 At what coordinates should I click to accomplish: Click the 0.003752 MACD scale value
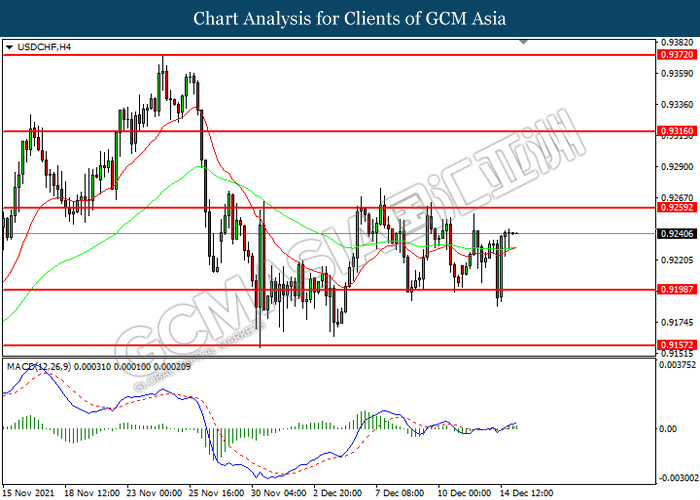(677, 365)
